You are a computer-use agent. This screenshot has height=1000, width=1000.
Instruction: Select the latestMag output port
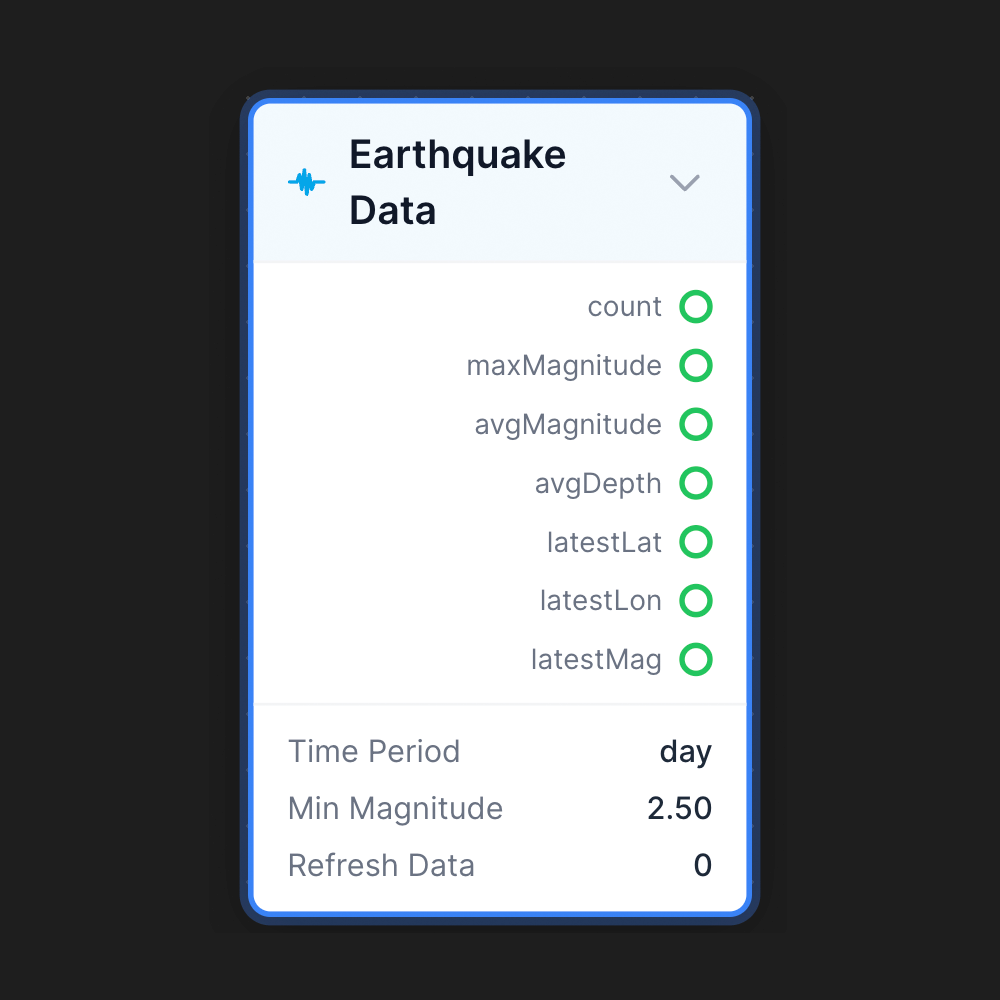(696, 660)
